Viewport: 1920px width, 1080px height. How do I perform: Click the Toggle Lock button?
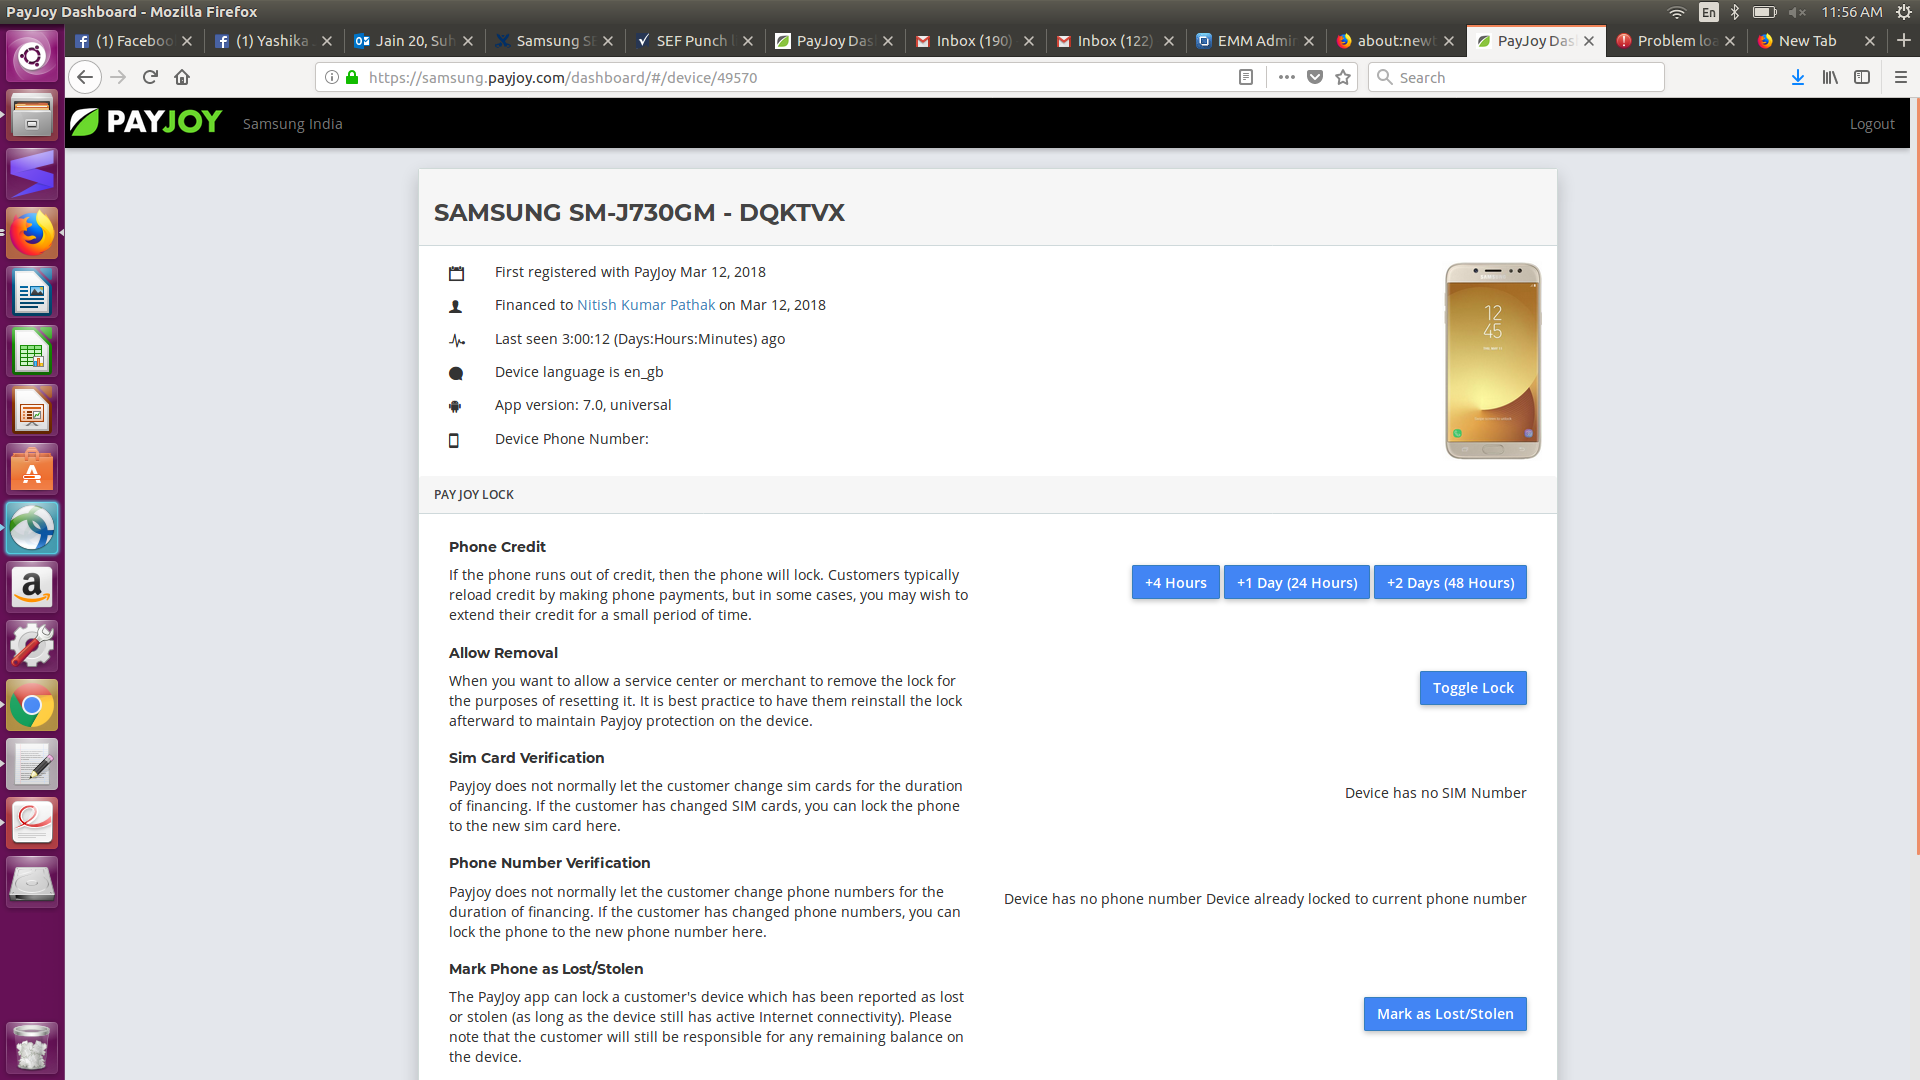pyautogui.click(x=1472, y=688)
